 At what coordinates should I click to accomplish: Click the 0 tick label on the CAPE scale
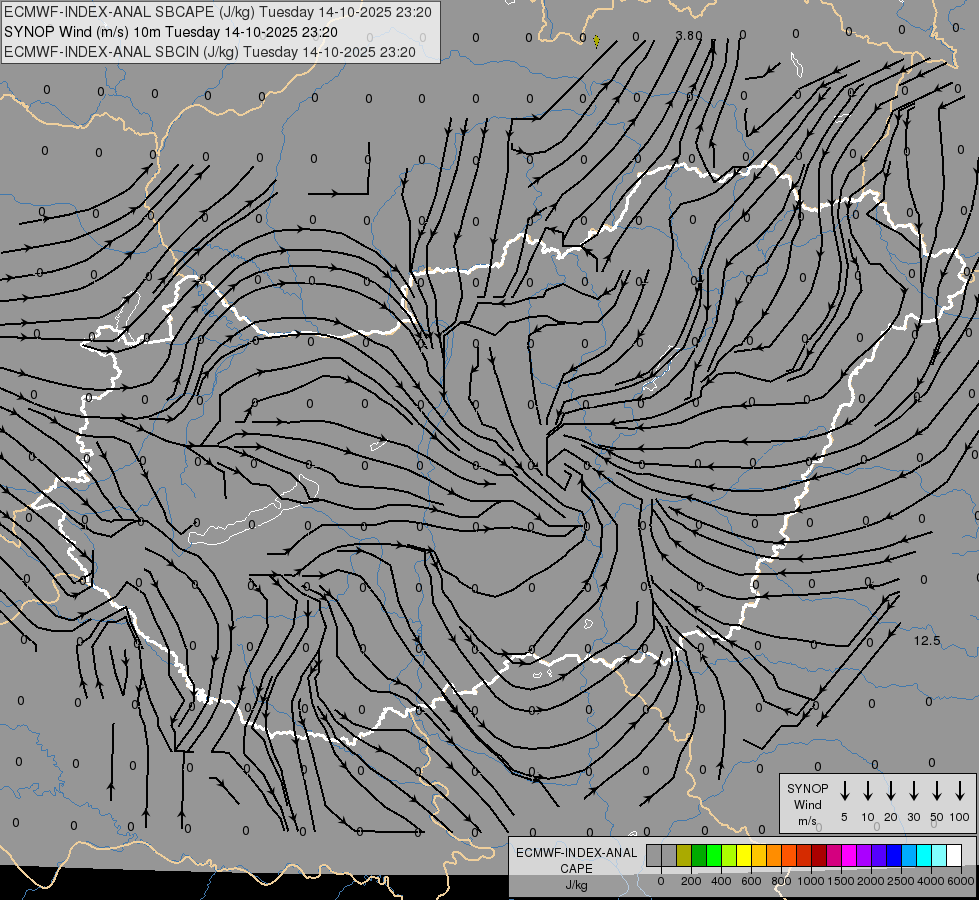[661, 881]
